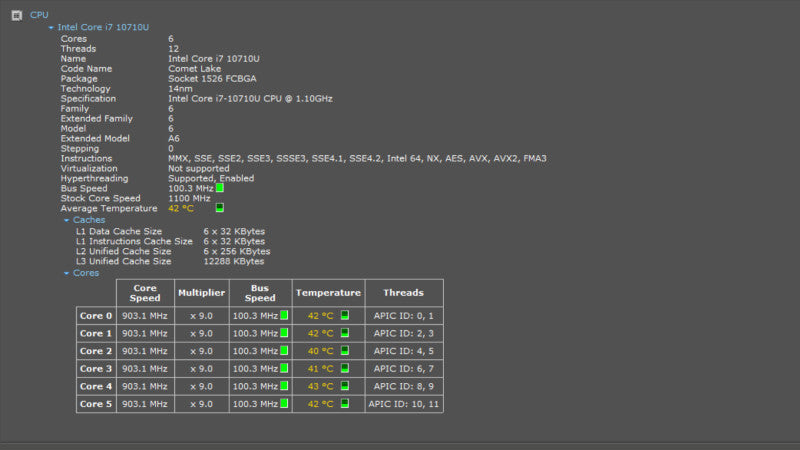The width and height of the screenshot is (800, 450).
Task: Click the 'APIC ID: 4, 5' cell
Action: pos(404,351)
